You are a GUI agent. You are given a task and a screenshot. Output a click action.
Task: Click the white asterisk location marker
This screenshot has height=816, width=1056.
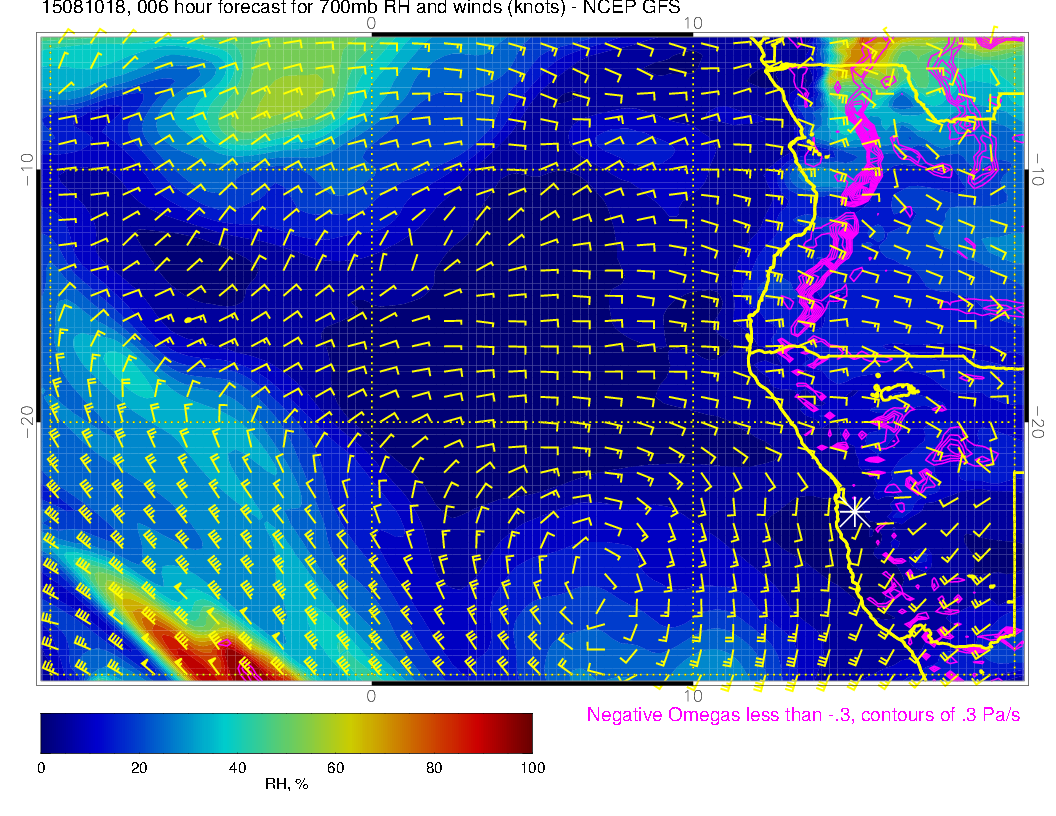853,511
